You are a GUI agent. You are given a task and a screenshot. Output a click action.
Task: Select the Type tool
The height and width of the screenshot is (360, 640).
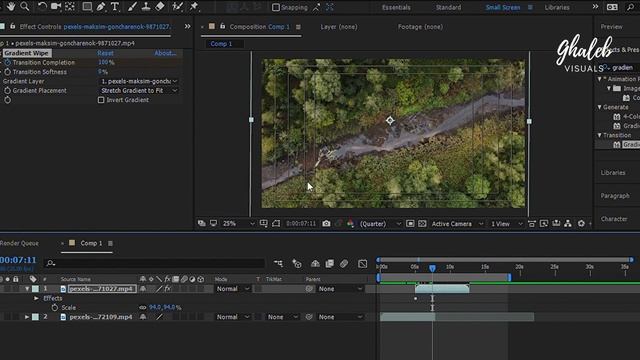tap(115, 6)
